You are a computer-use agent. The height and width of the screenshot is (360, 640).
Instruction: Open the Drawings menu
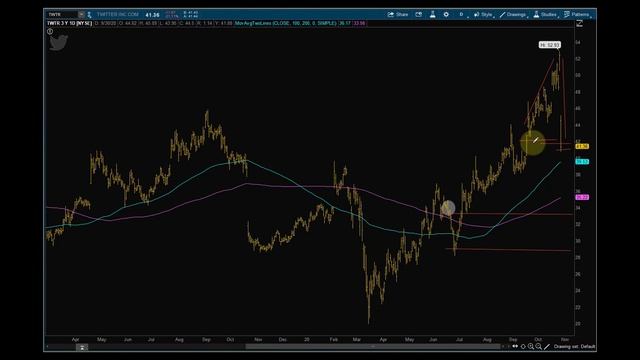[x=514, y=15]
